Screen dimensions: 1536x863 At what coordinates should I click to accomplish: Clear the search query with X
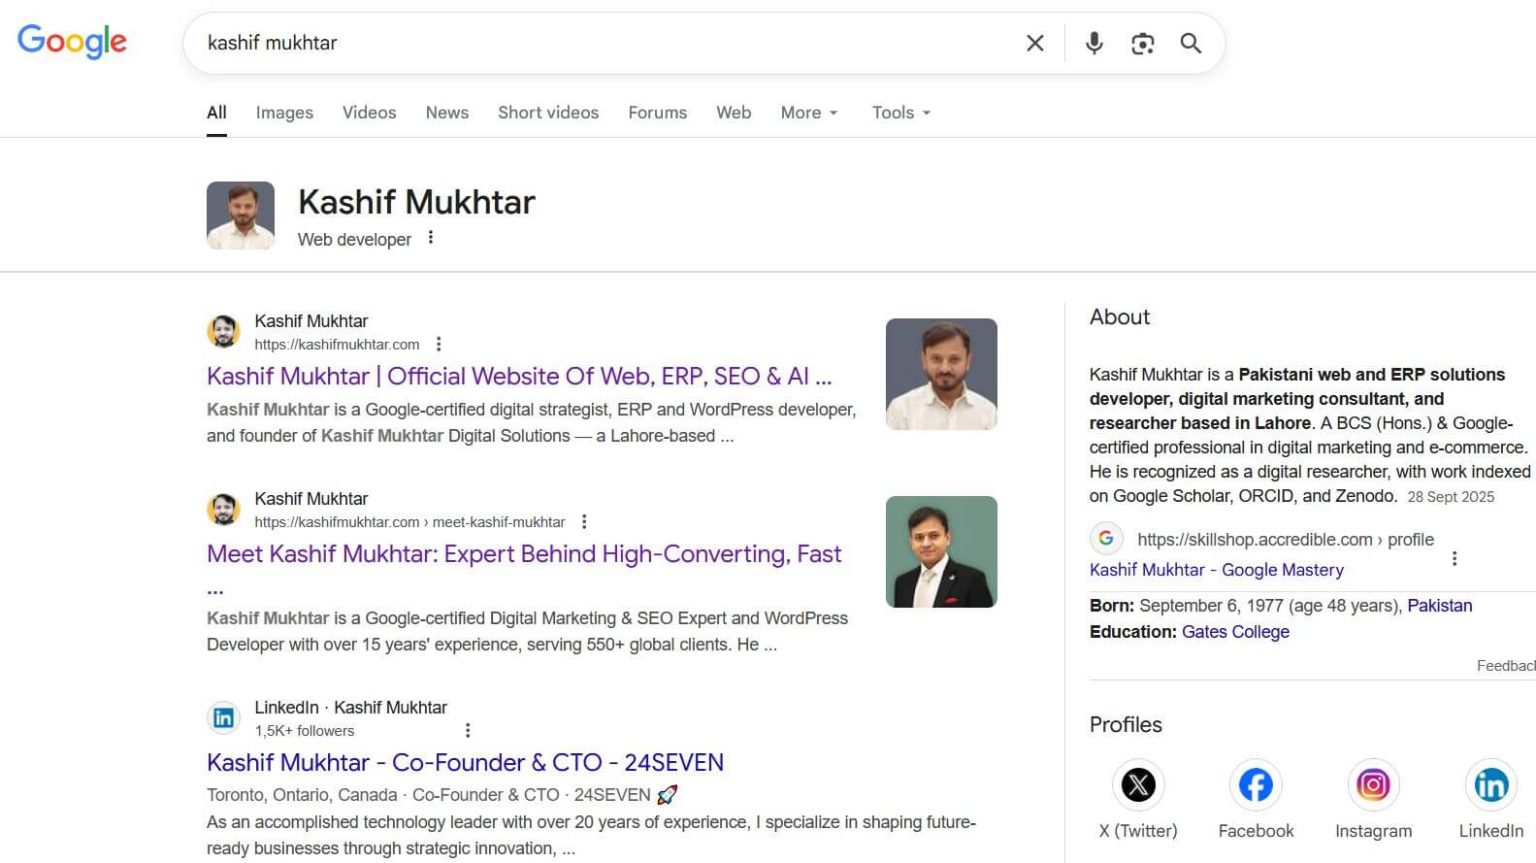pos(1035,43)
